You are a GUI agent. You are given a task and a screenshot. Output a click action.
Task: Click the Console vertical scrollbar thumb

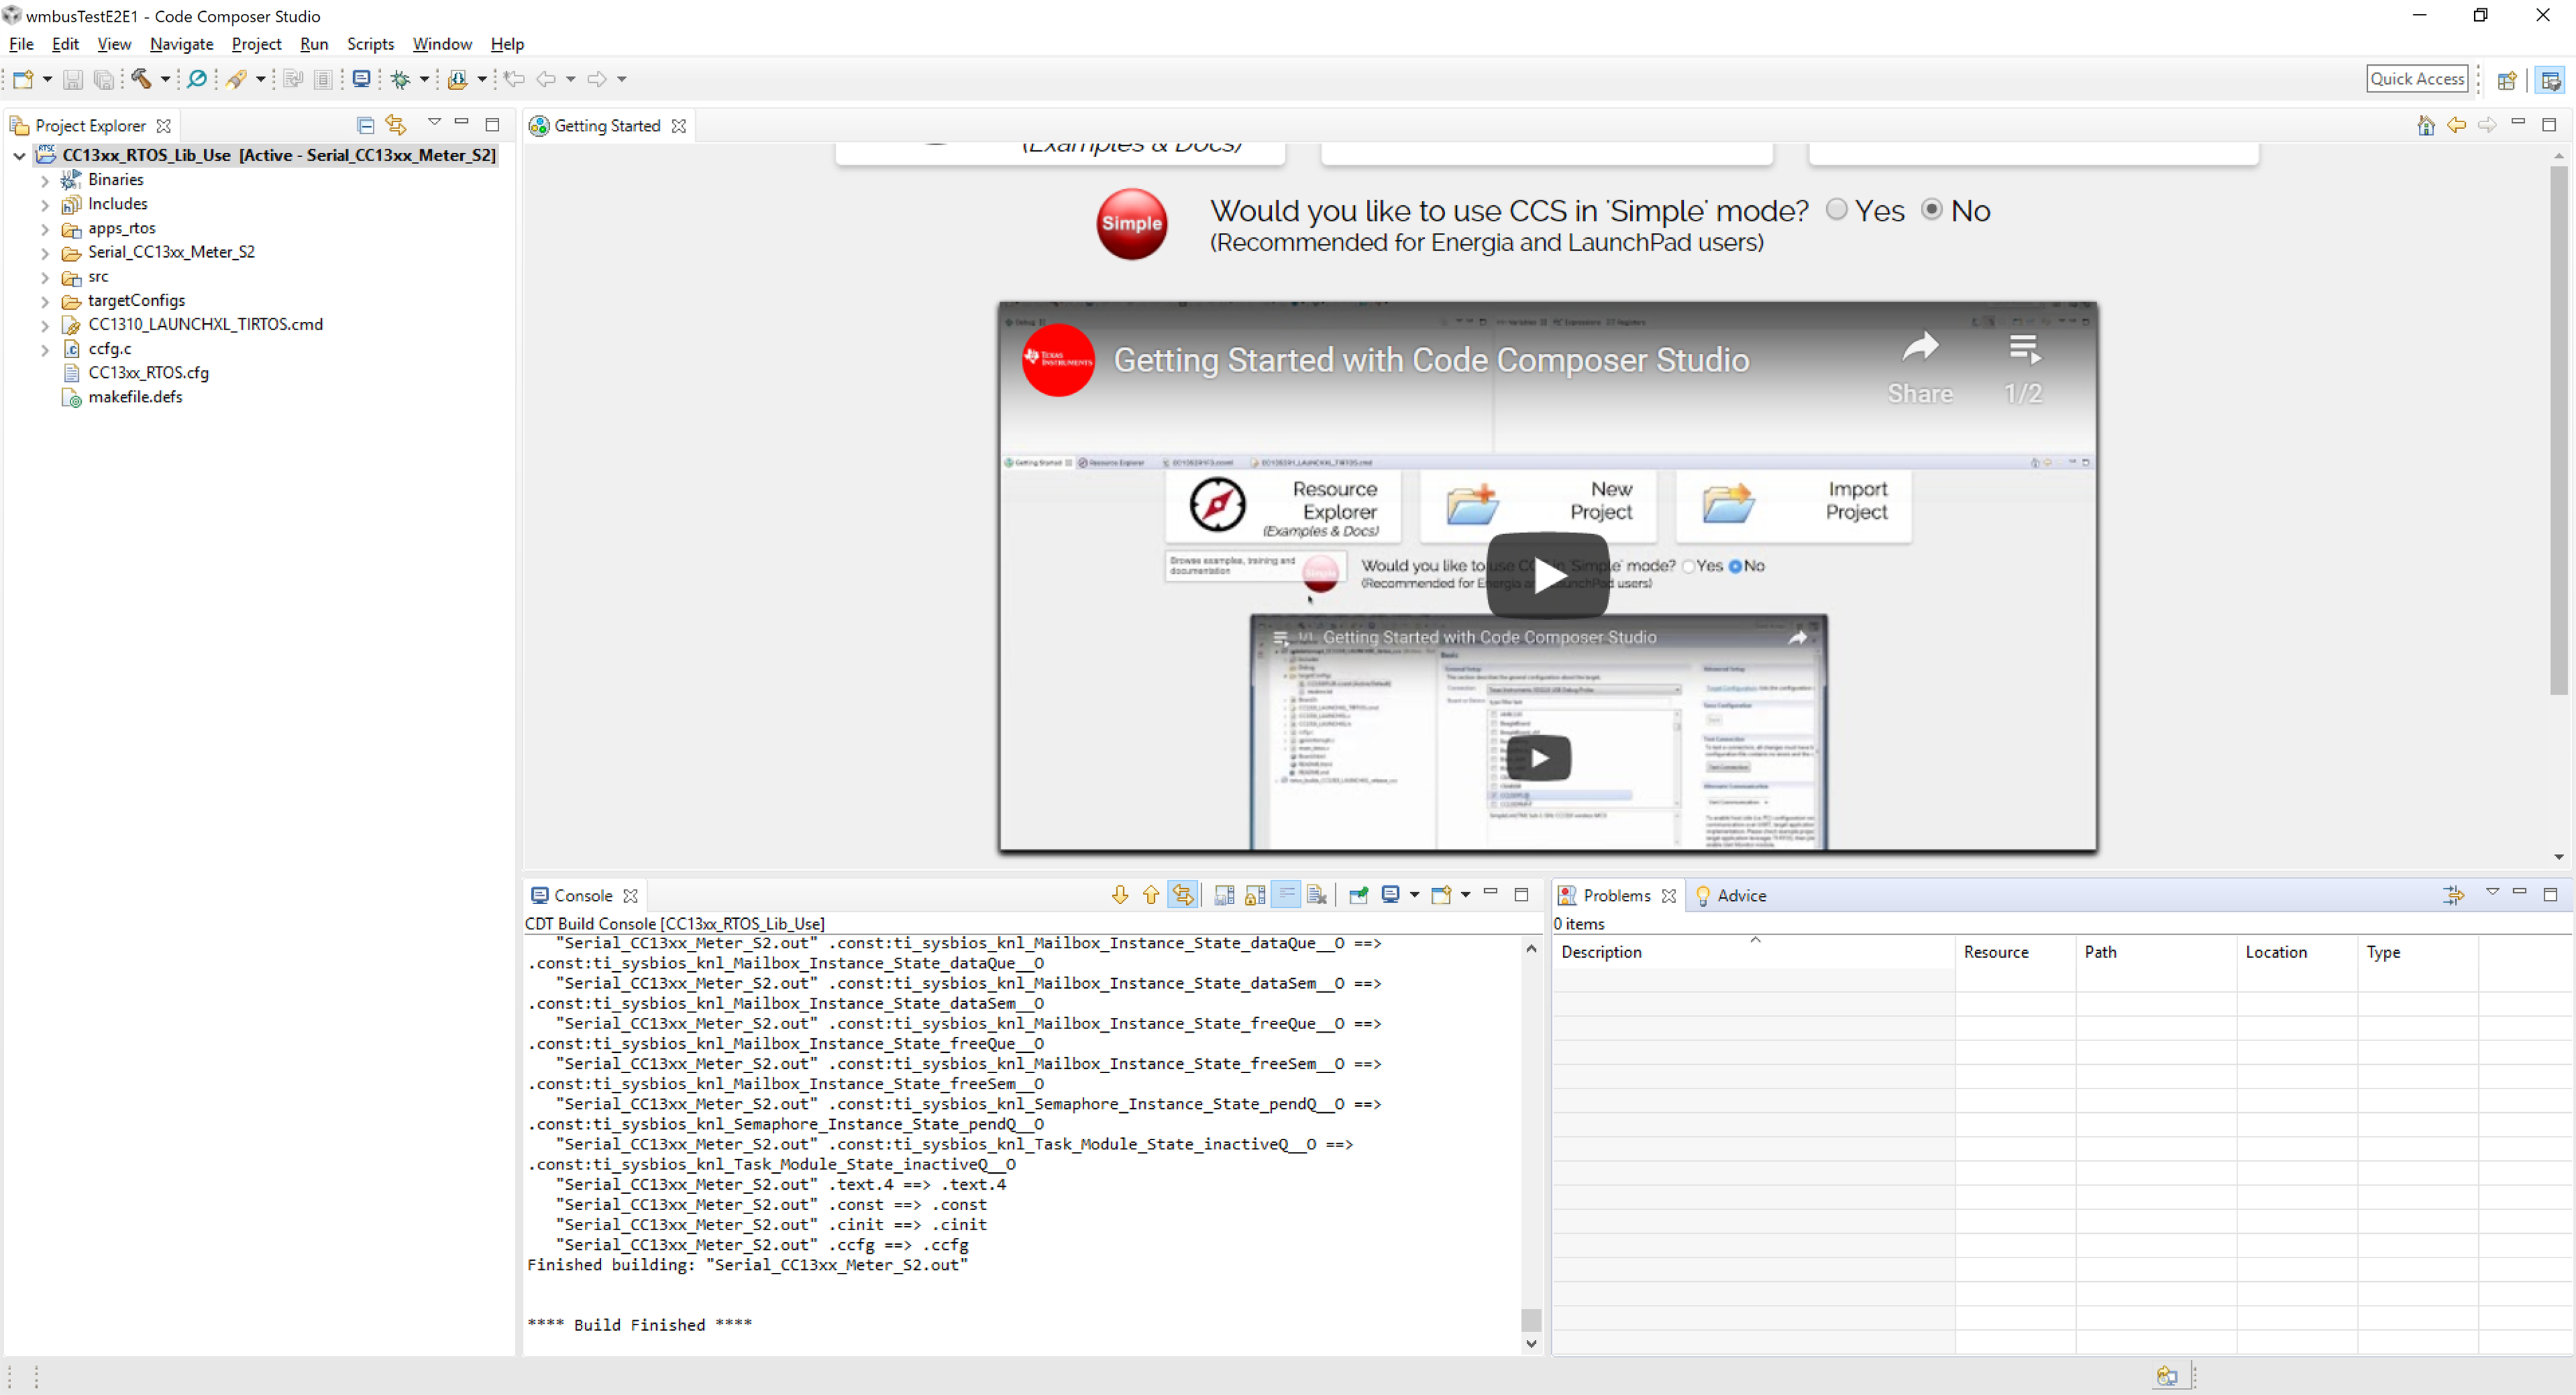pos(1530,1319)
